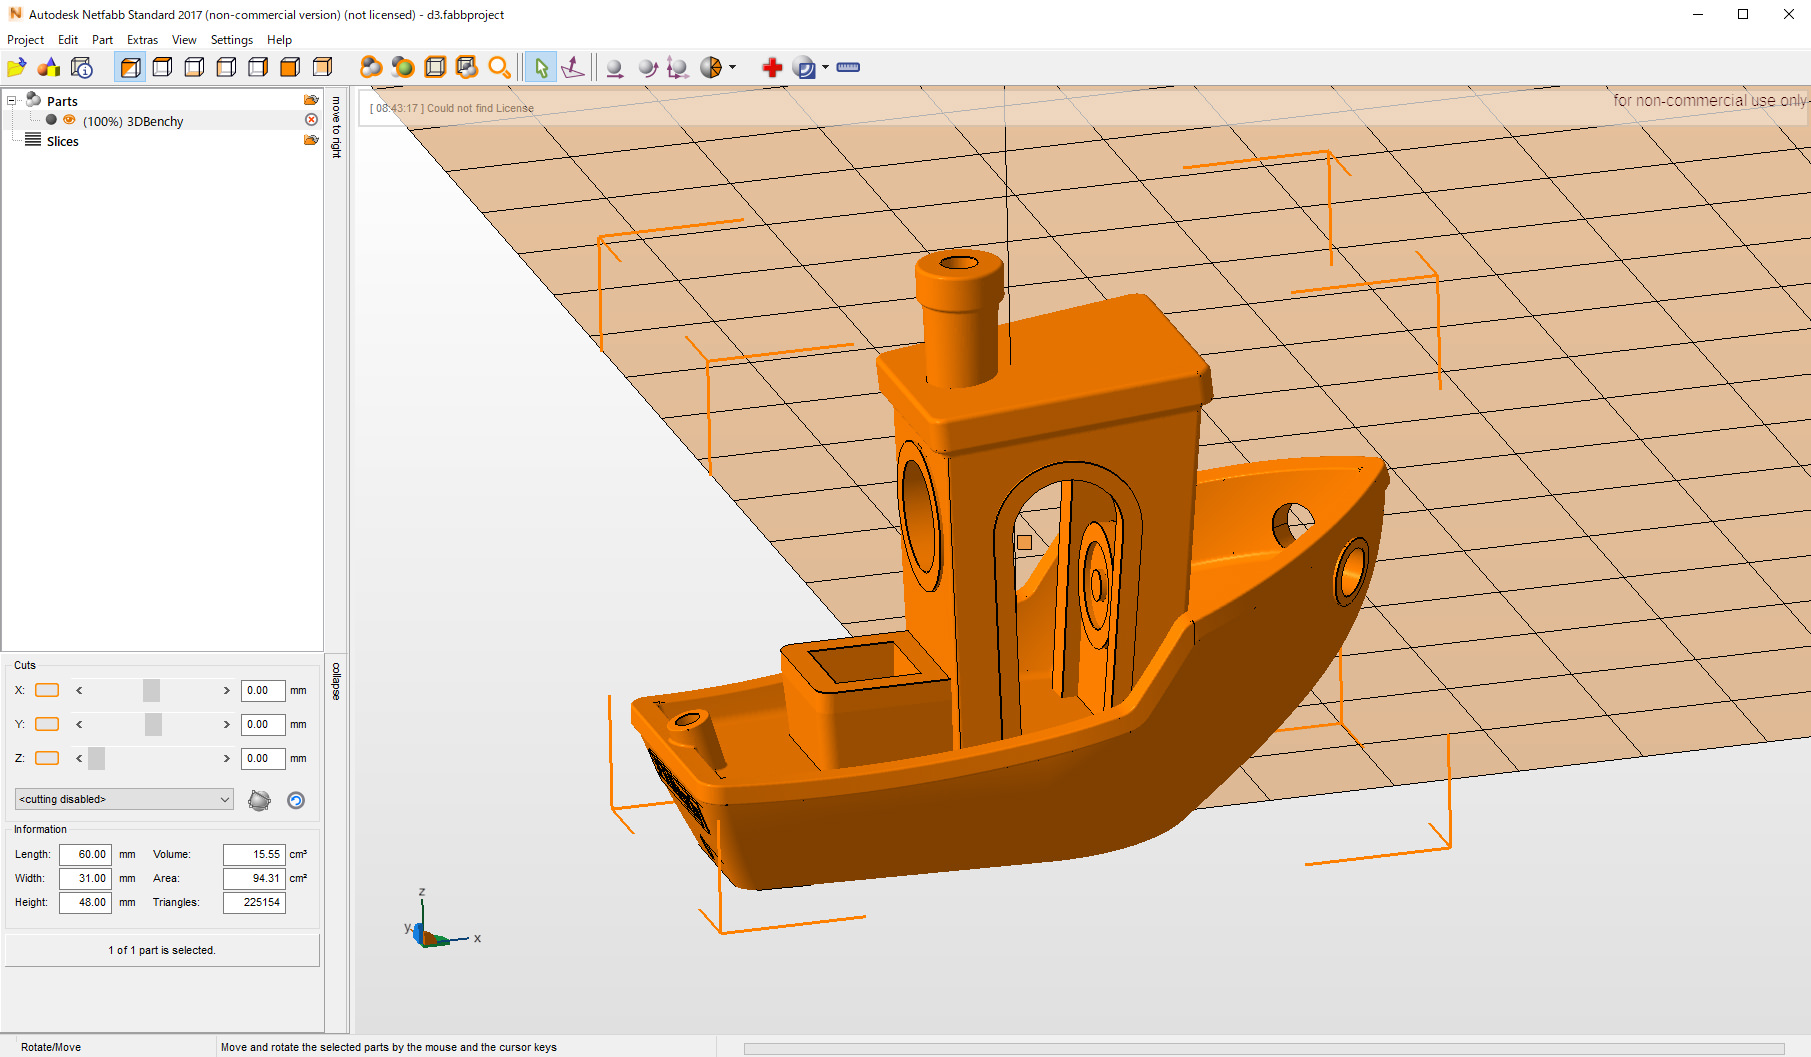
Task: Open the platform info icon
Action: coord(82,68)
